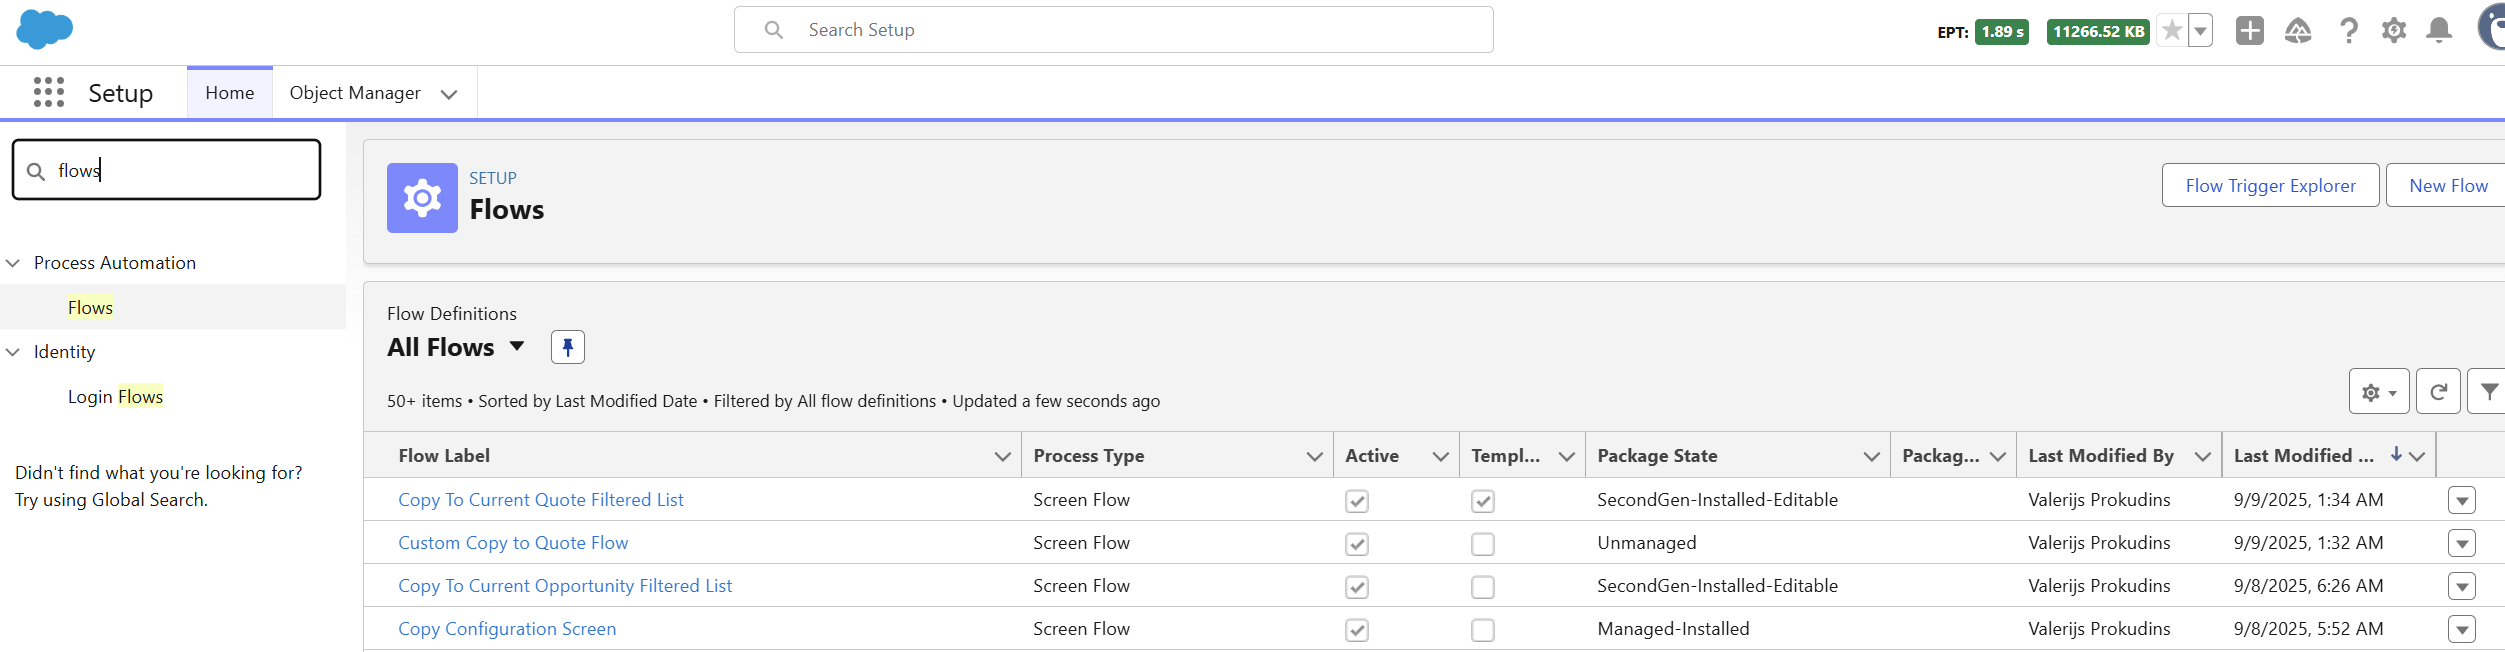The height and width of the screenshot is (652, 2505).
Task: Toggle Active checkbox for Copy To Current Quote Filtered List
Action: coord(1357,501)
